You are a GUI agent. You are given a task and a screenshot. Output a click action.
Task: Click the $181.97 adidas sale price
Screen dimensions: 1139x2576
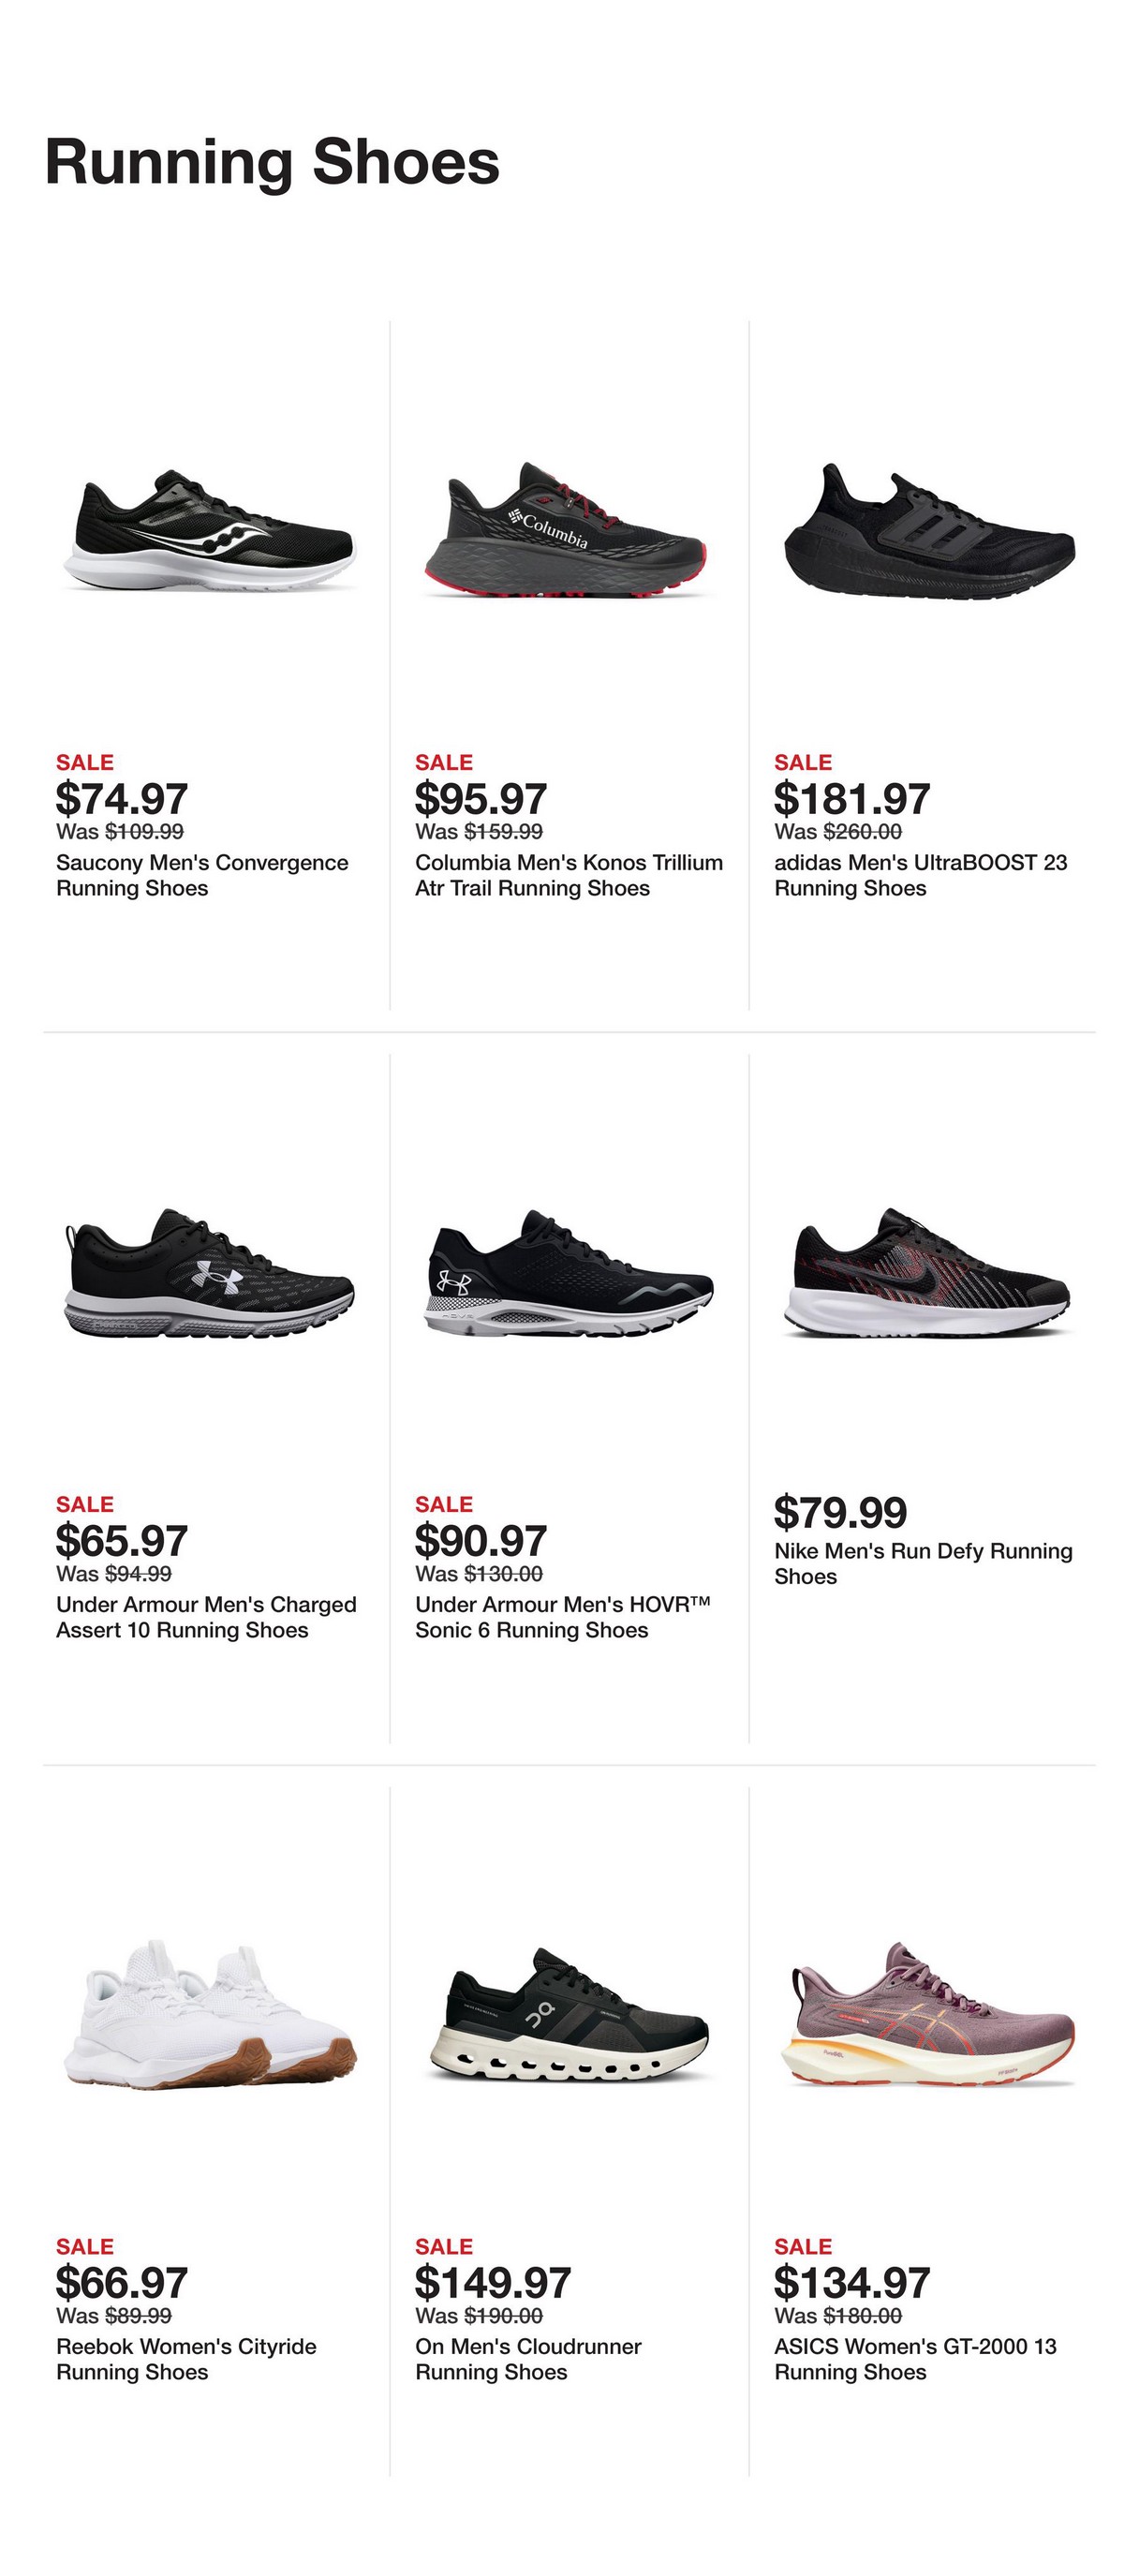pyautogui.click(x=852, y=799)
